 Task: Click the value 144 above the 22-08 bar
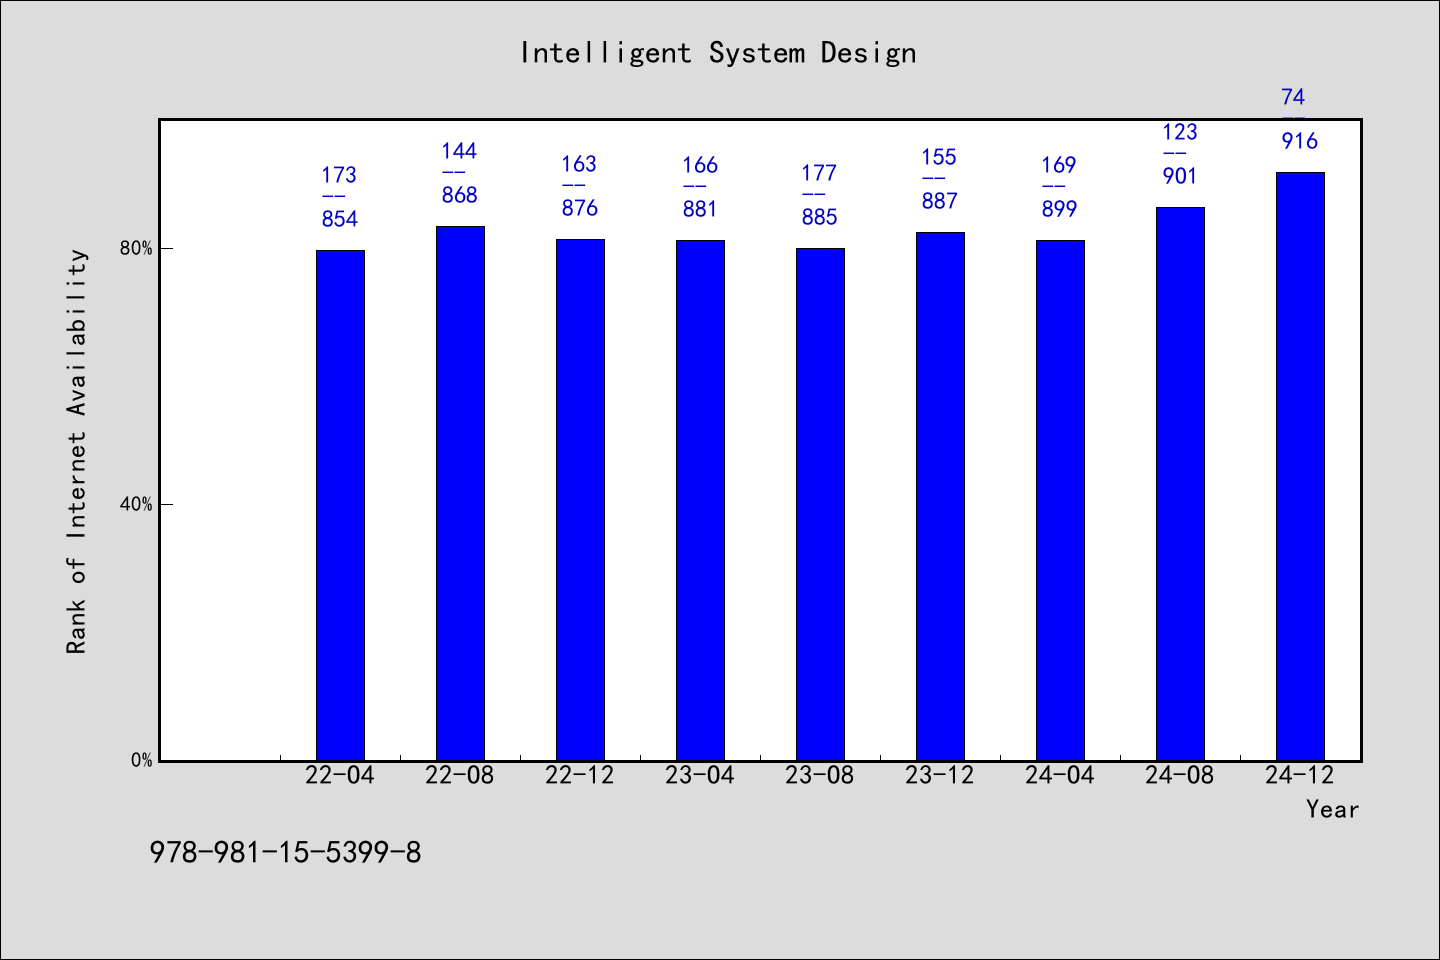pyautogui.click(x=459, y=151)
